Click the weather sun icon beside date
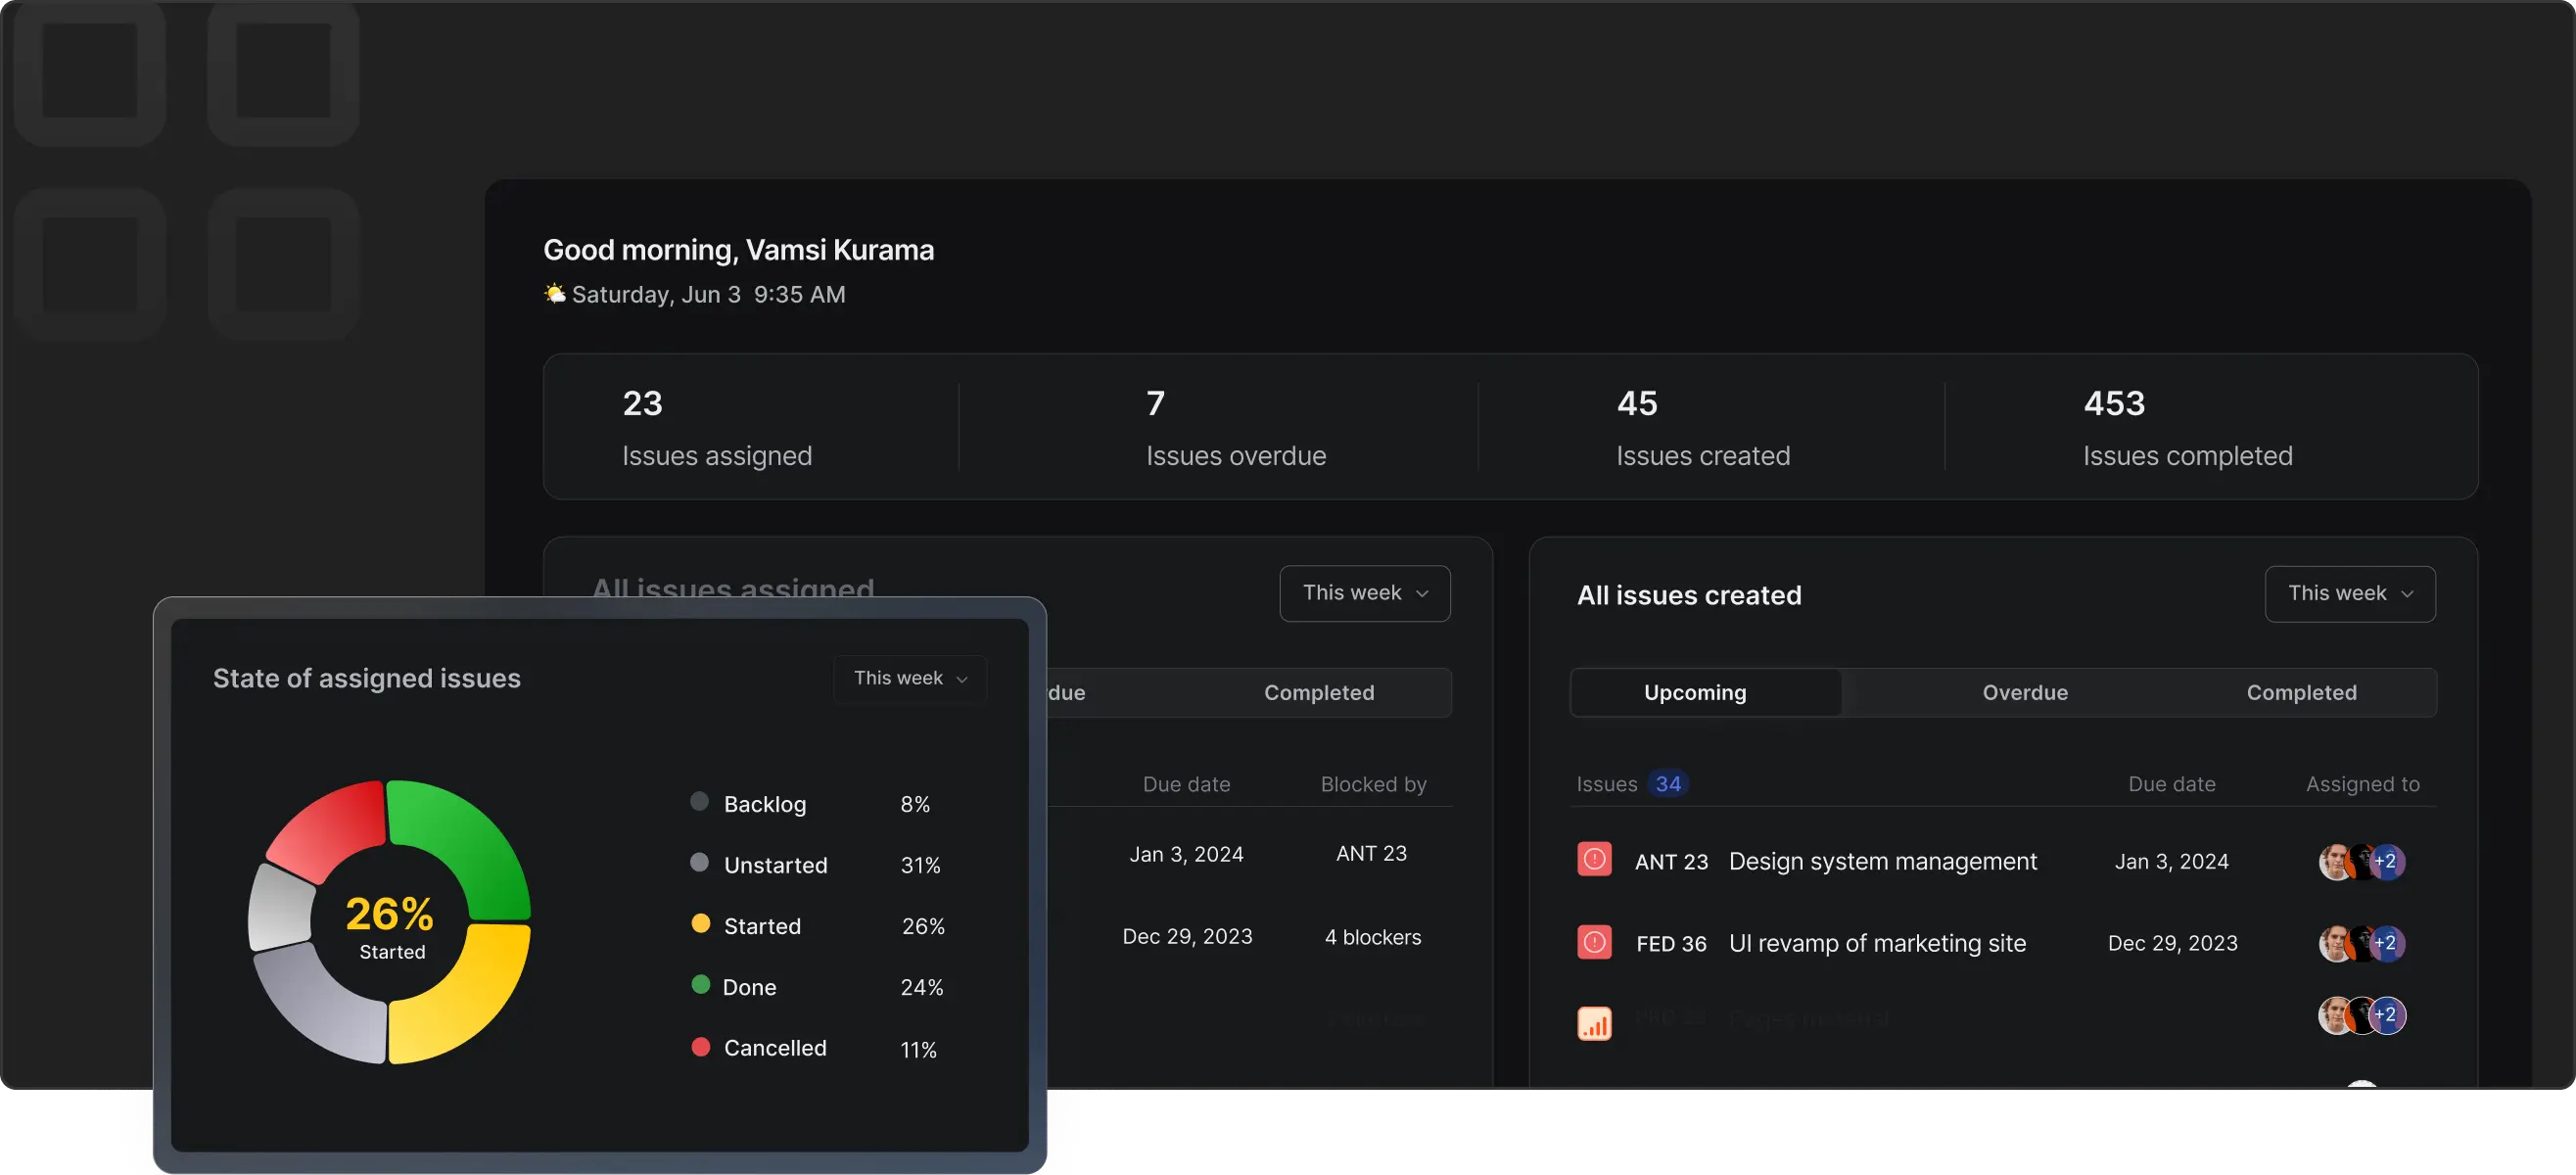The height and width of the screenshot is (1175, 2576). pyautogui.click(x=554, y=293)
